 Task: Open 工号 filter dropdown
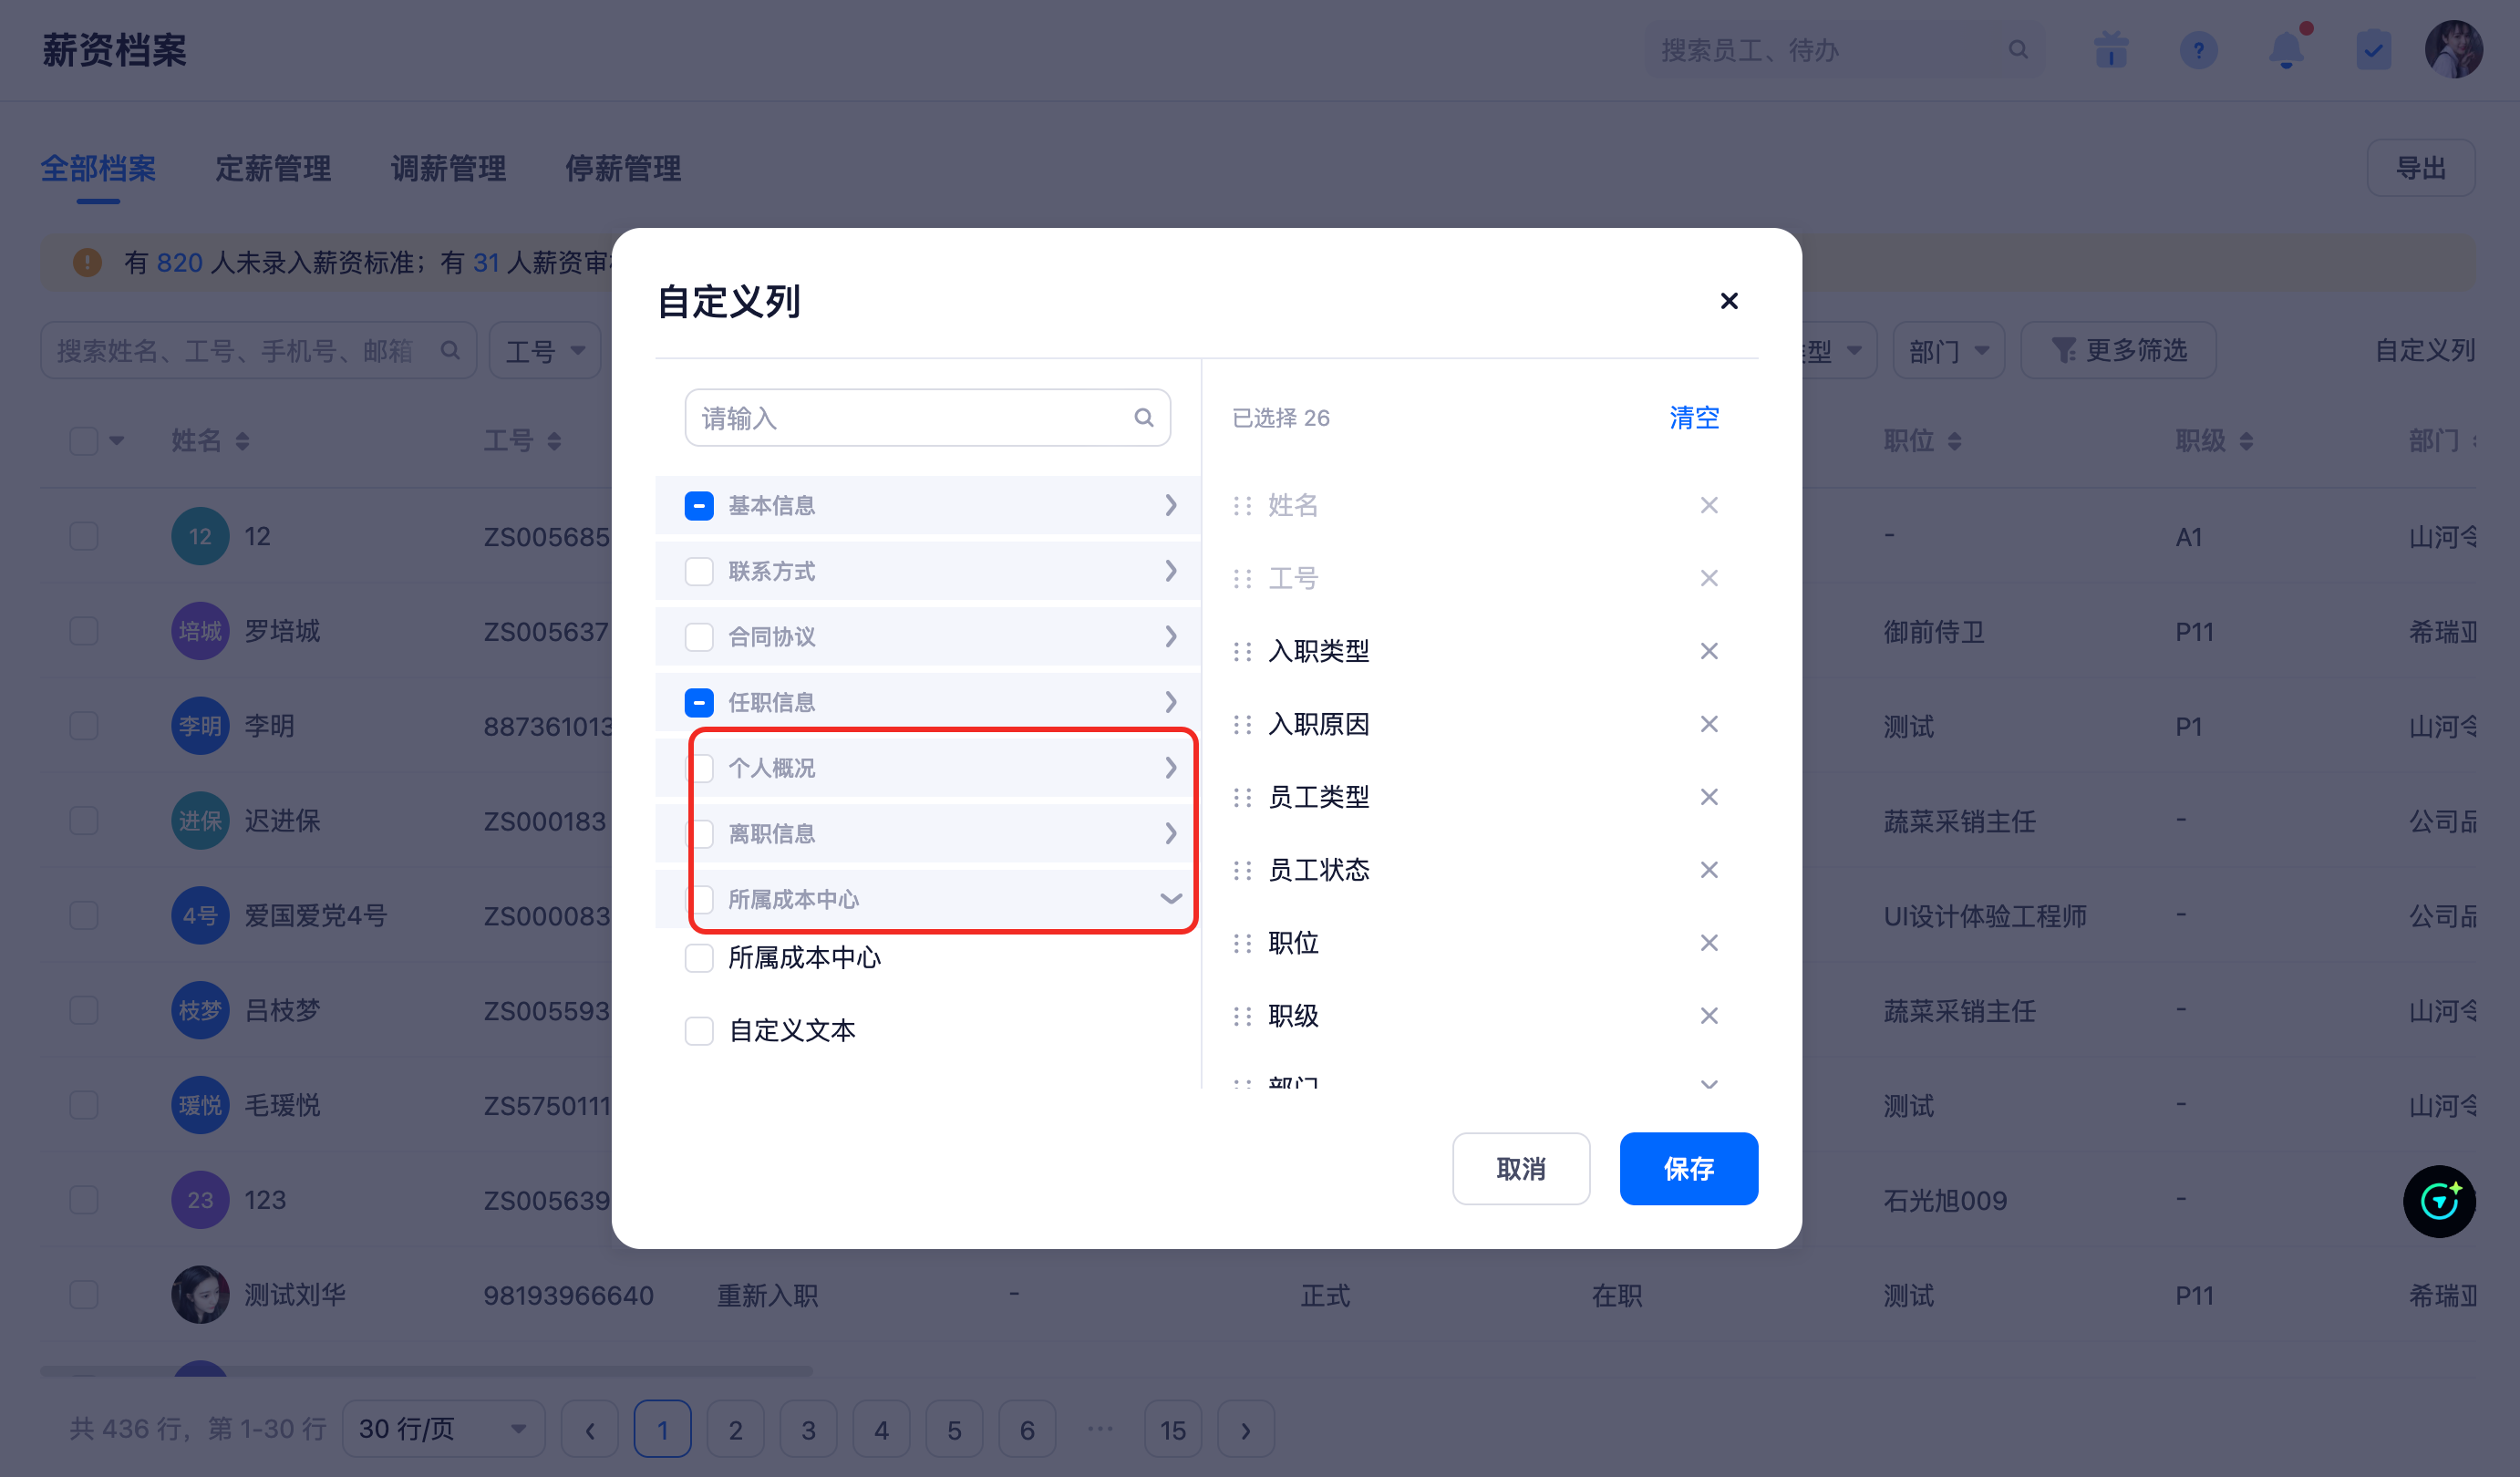pyautogui.click(x=545, y=351)
